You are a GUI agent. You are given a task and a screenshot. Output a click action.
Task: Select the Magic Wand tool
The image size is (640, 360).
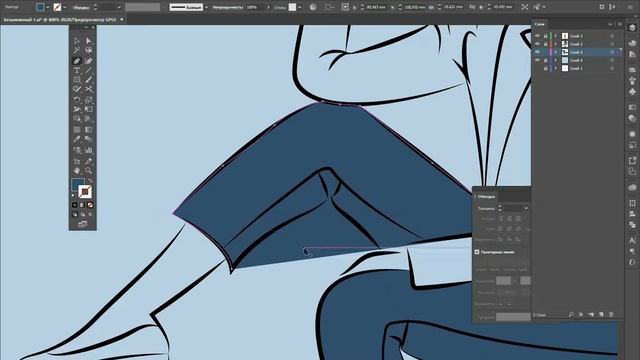point(77,50)
